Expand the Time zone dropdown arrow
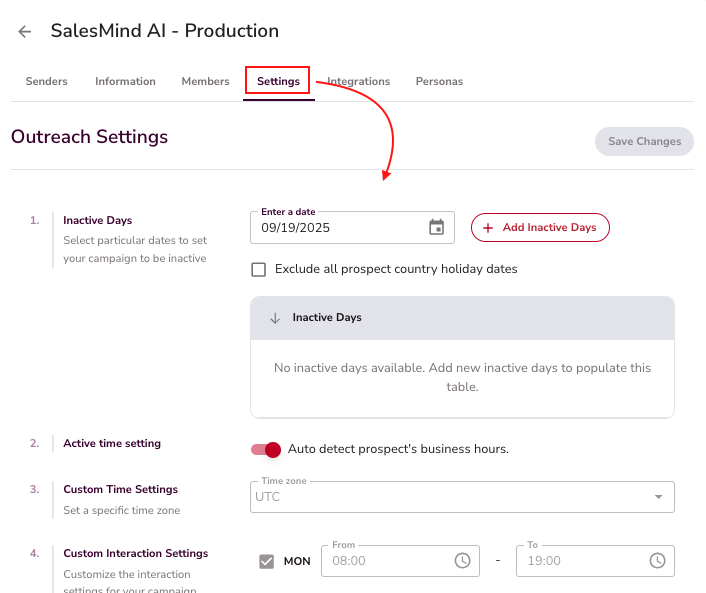The height and width of the screenshot is (593, 706). click(x=658, y=497)
